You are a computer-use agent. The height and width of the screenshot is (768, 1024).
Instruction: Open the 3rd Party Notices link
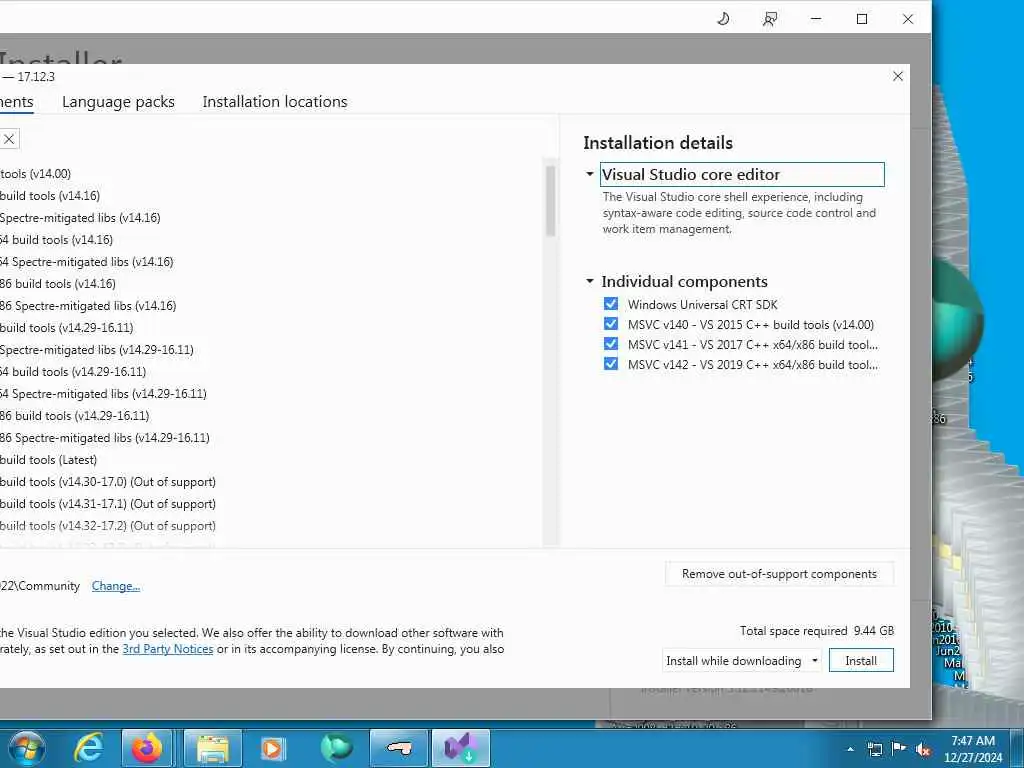point(168,649)
